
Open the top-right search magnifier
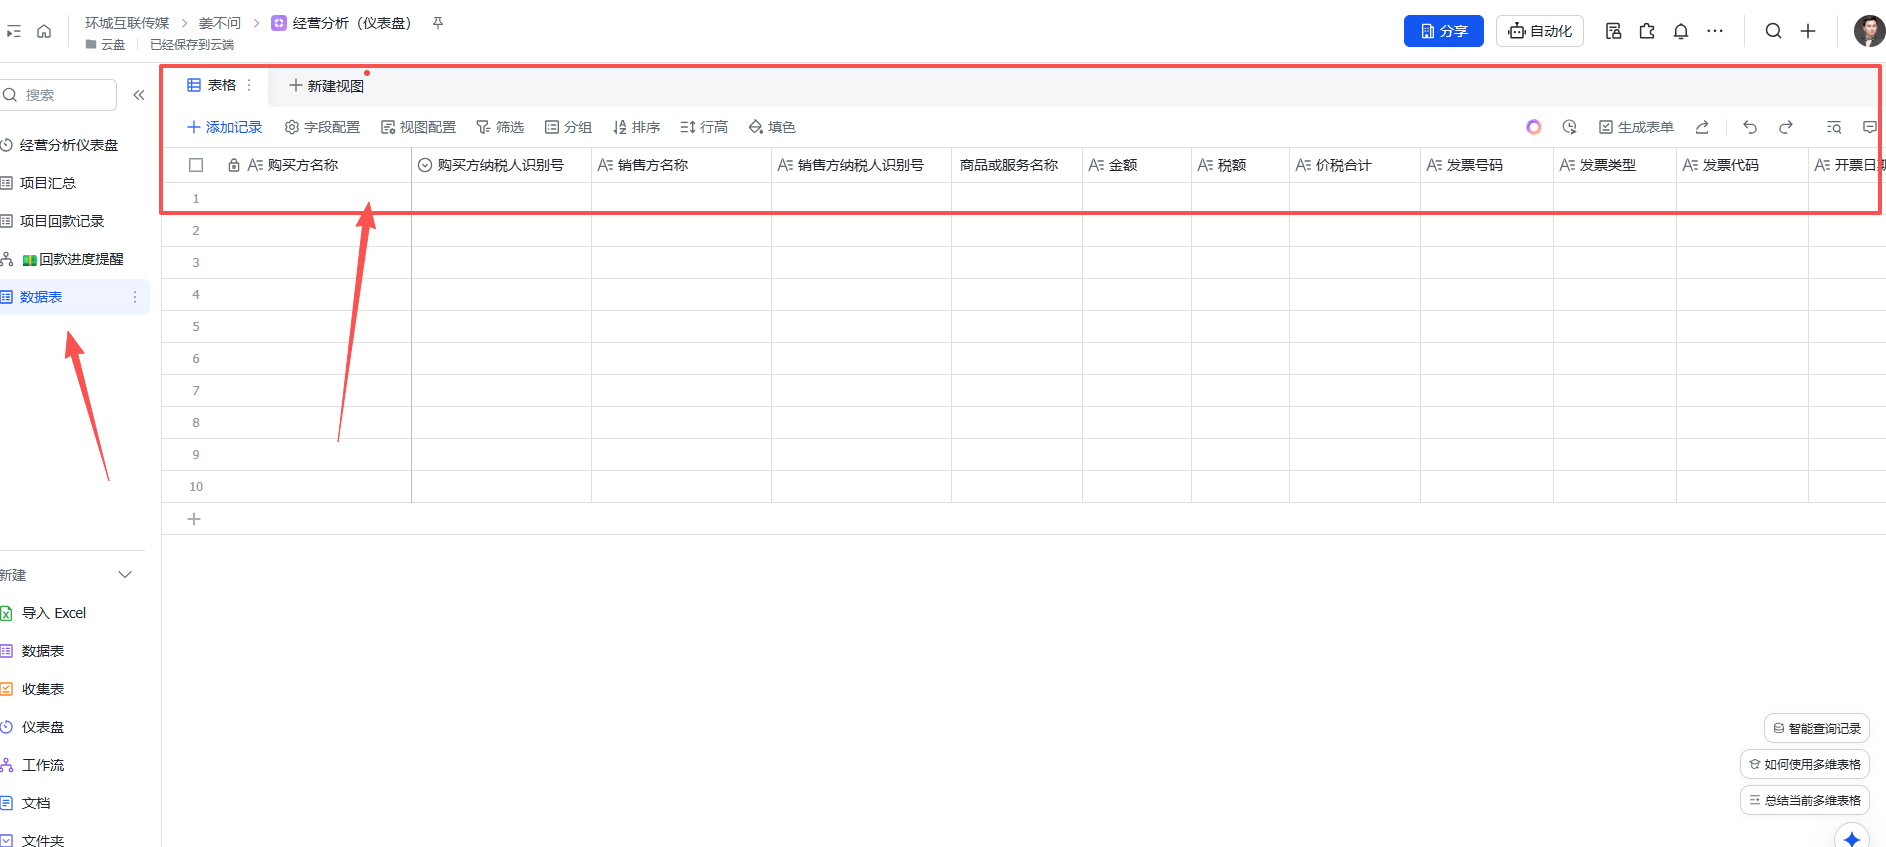[1773, 31]
